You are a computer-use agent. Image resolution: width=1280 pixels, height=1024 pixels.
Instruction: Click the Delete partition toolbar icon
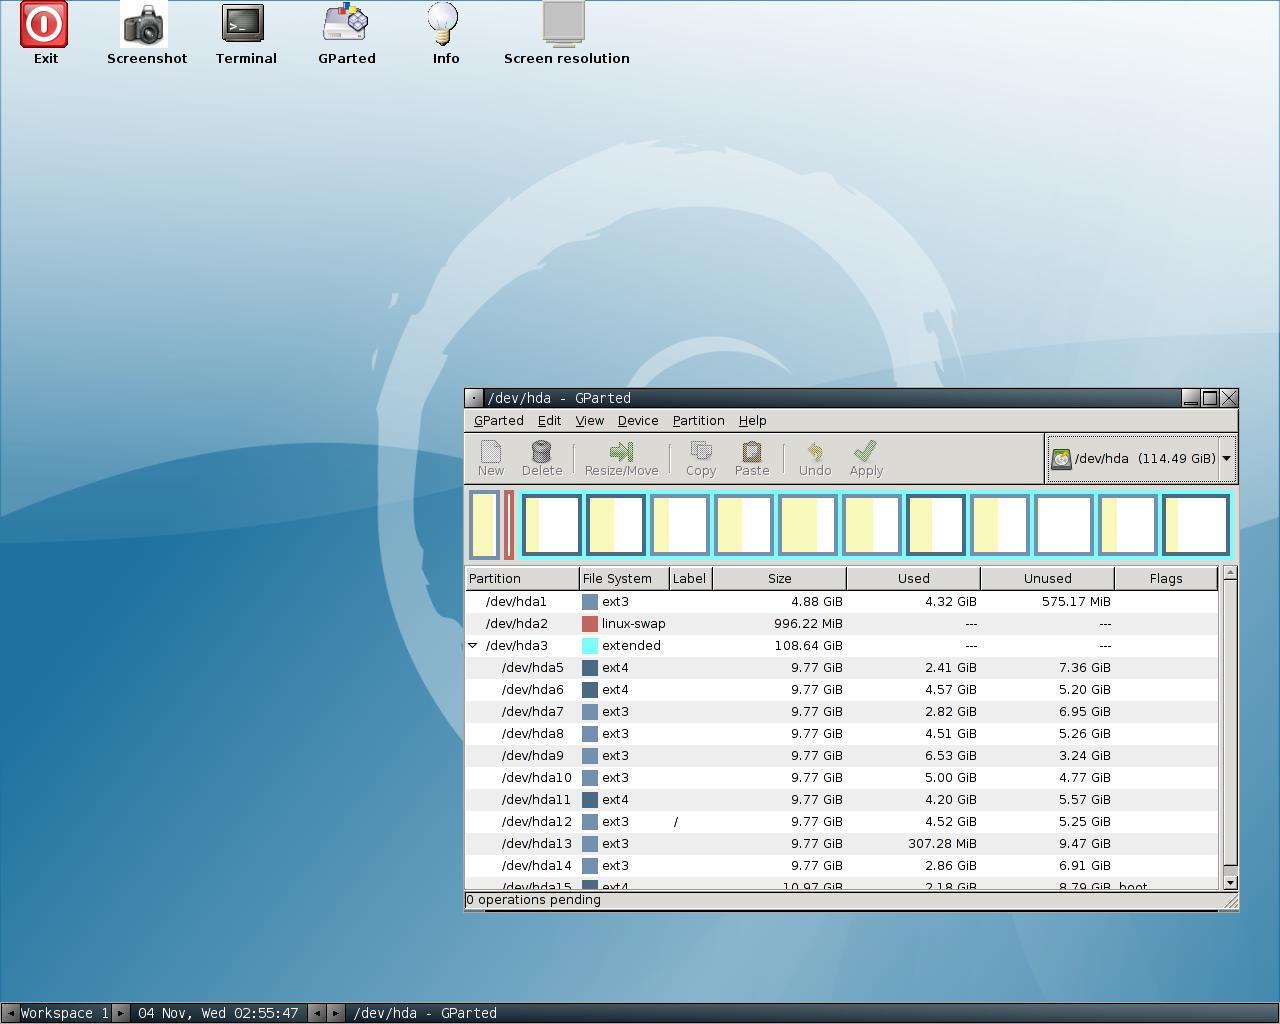542,459
